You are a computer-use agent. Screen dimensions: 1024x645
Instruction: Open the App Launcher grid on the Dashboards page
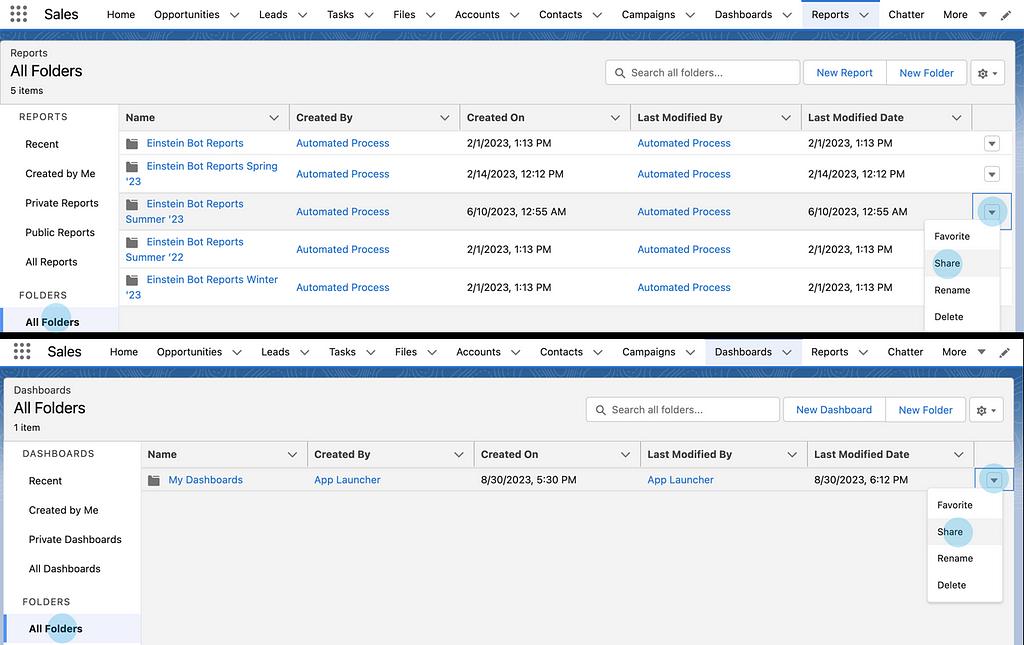coord(22,352)
